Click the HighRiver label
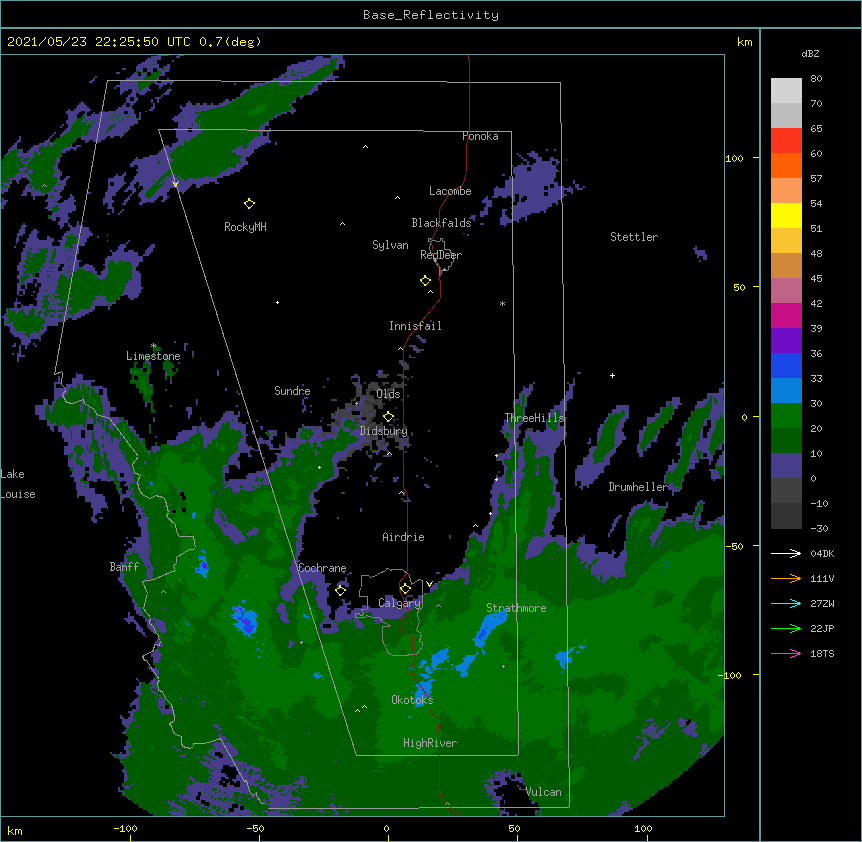The image size is (862, 842). (430, 743)
